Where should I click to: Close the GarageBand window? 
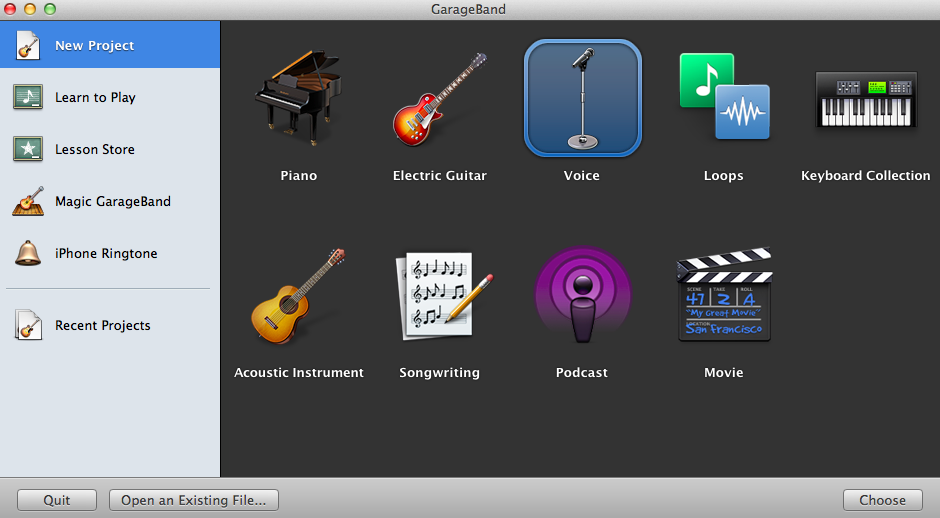(x=10, y=9)
